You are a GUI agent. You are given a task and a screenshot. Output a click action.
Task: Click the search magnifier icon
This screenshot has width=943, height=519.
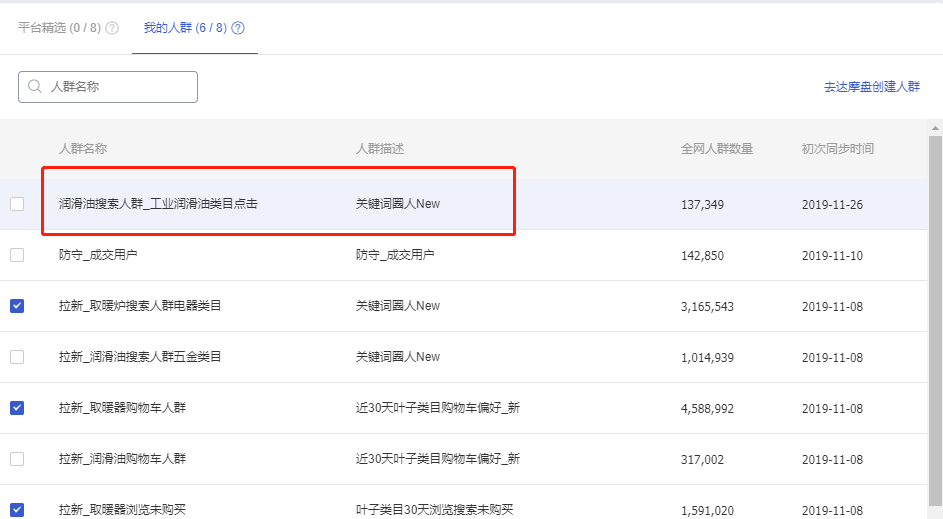[x=35, y=87]
